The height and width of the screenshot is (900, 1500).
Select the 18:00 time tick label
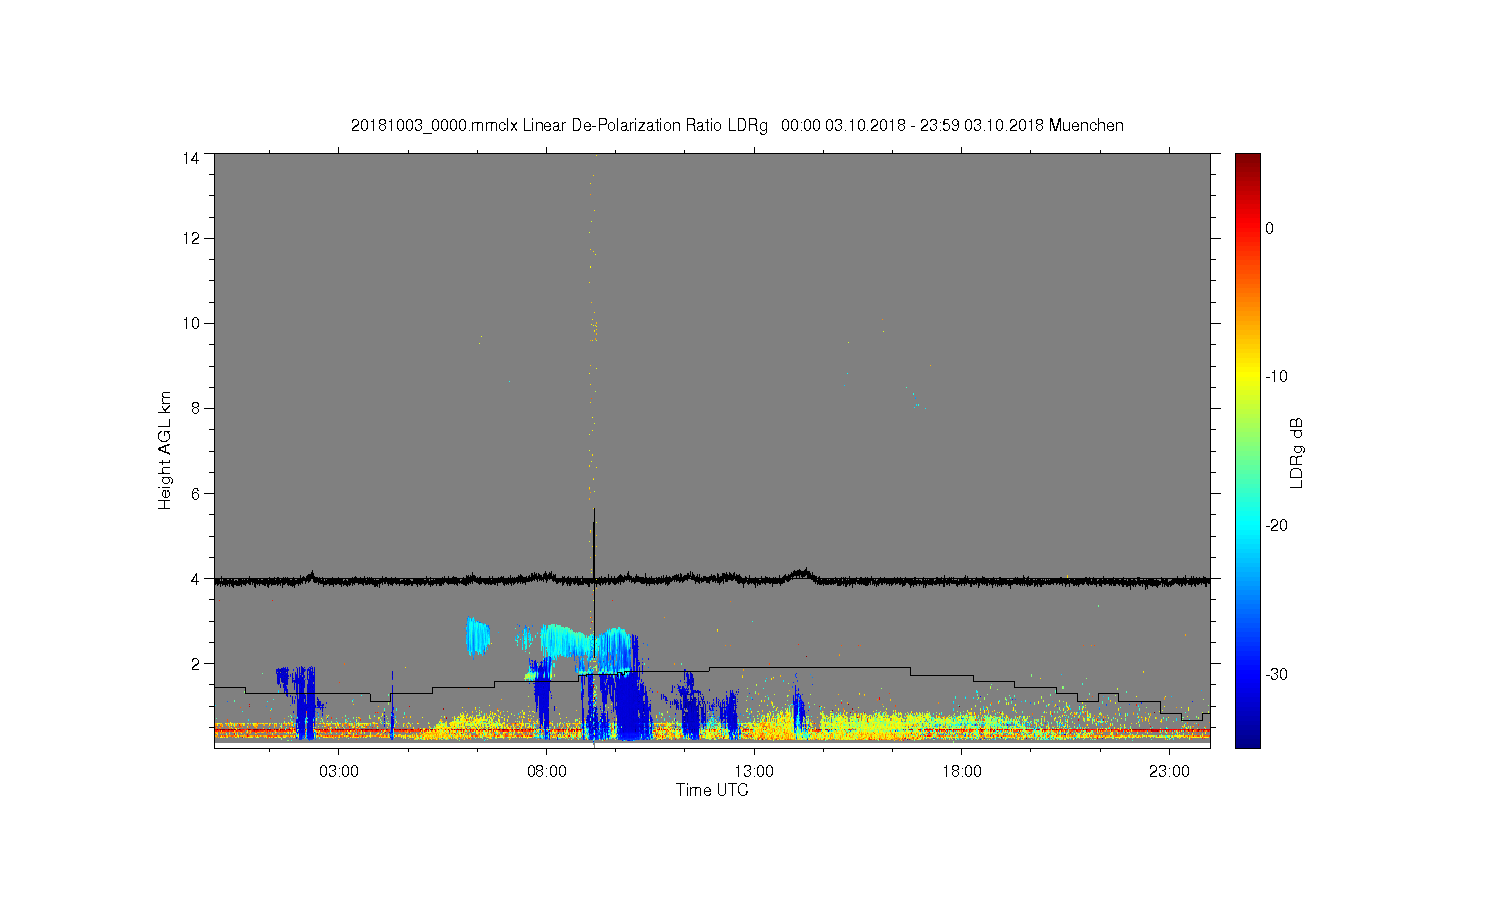pyautogui.click(x=962, y=772)
